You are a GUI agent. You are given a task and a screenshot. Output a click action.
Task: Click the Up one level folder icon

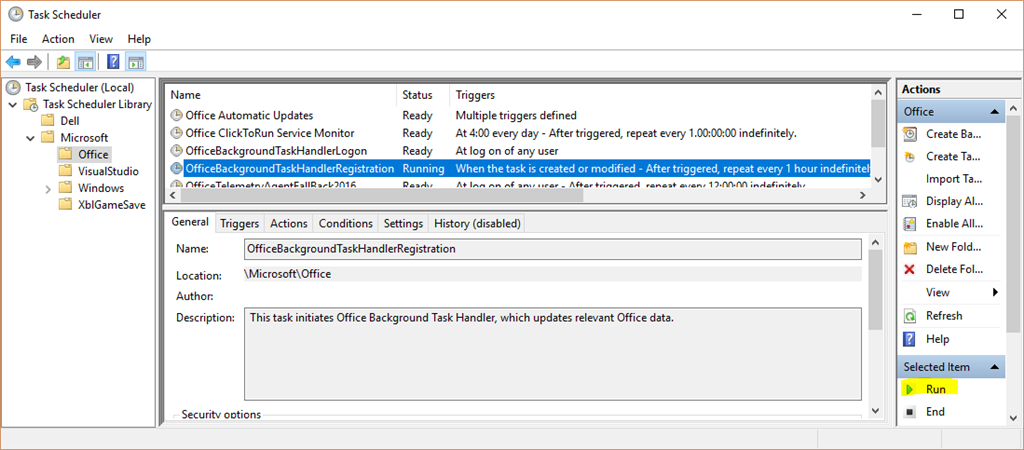(x=63, y=62)
